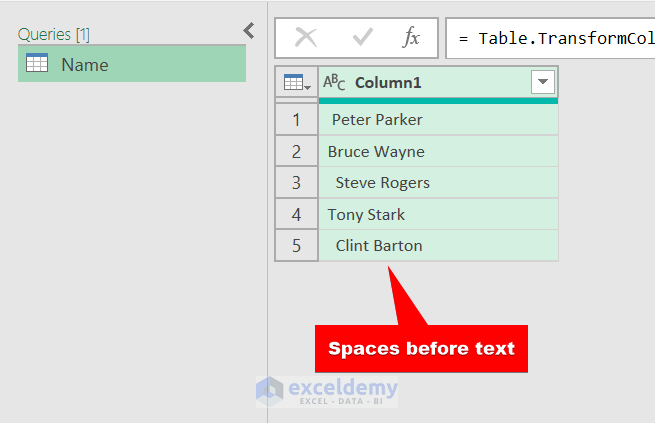
Task: Click the Peter Parker cell
Action: (378, 120)
